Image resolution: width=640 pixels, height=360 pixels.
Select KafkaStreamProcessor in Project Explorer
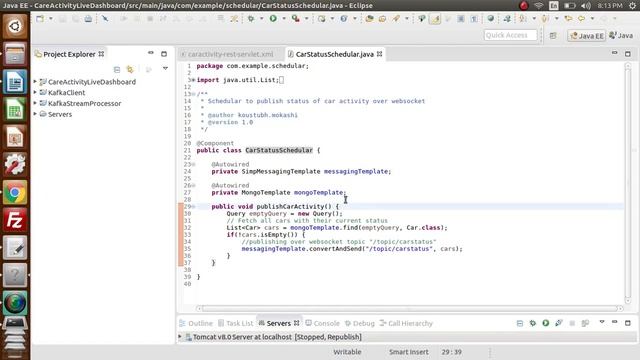point(84,104)
